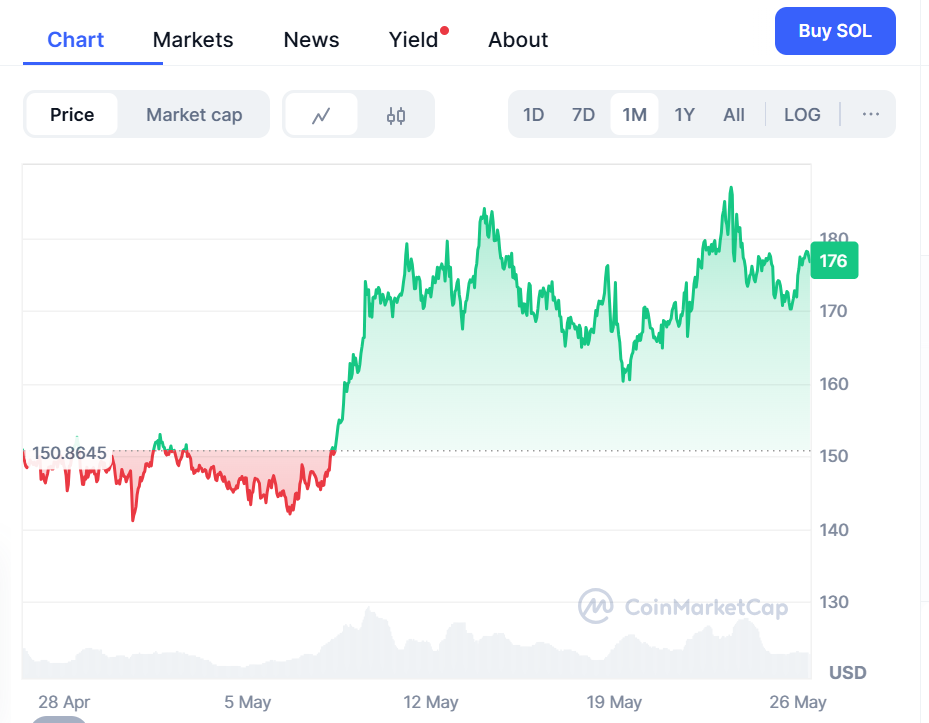Open the Markets tab
The width and height of the screenshot is (929, 723).
coord(193,40)
